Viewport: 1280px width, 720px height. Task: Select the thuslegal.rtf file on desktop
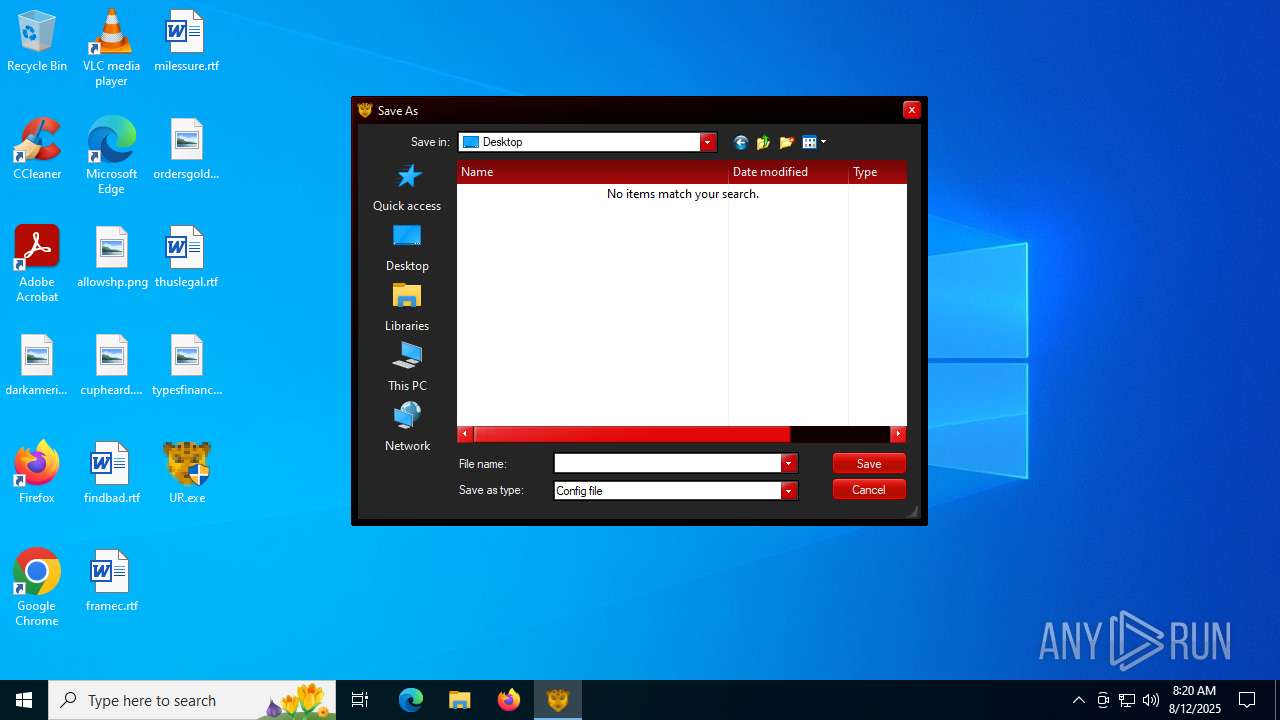186,258
